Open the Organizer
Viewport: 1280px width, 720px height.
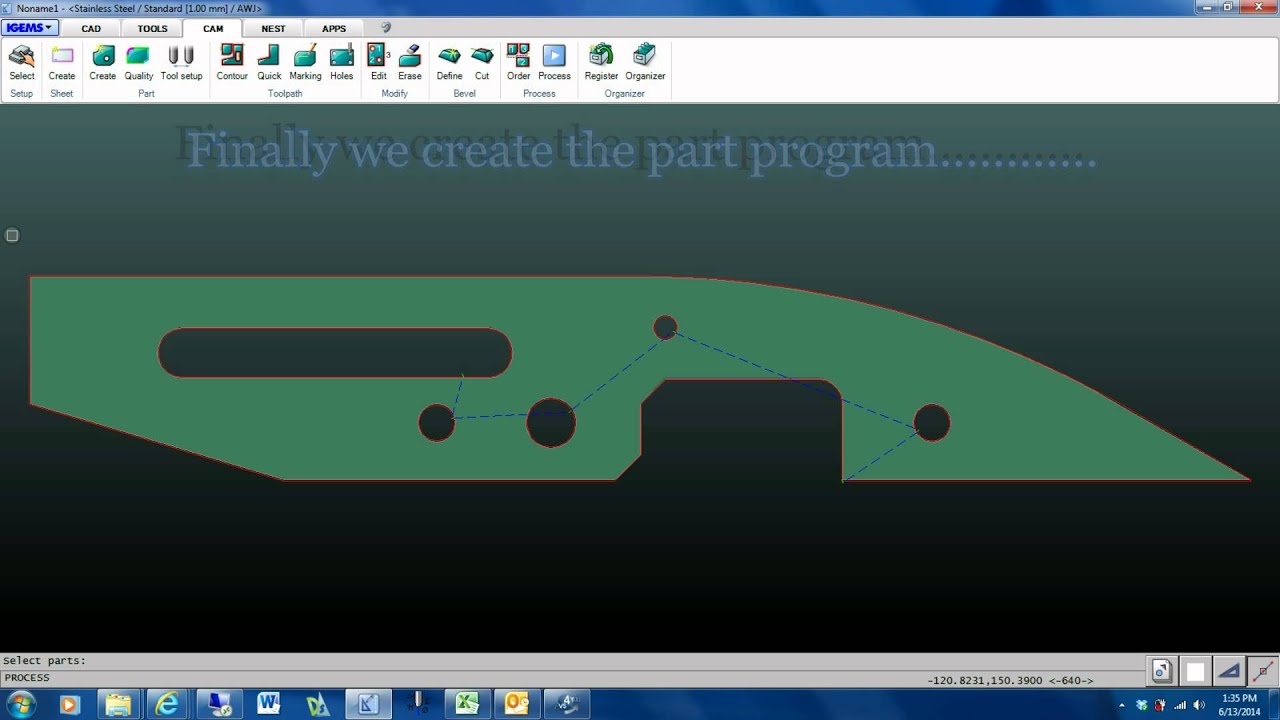point(645,62)
